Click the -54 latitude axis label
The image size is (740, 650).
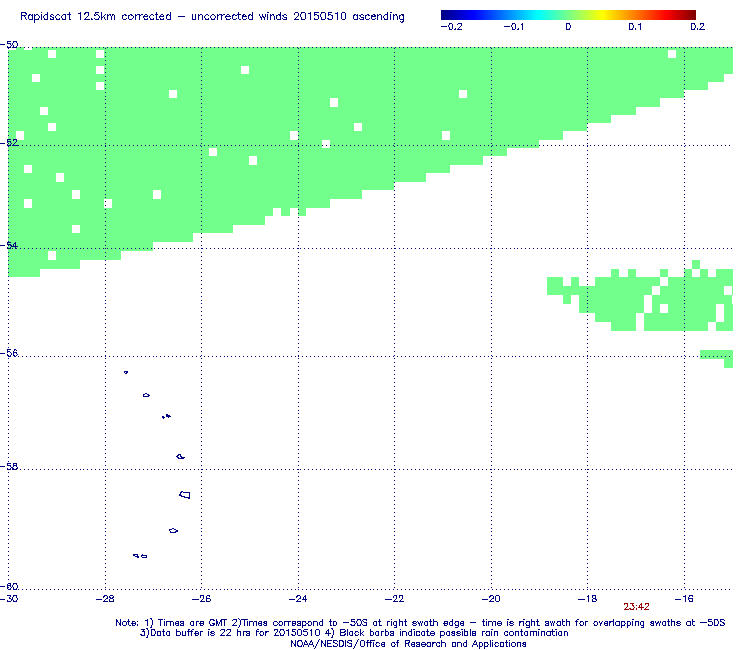pos(9,245)
